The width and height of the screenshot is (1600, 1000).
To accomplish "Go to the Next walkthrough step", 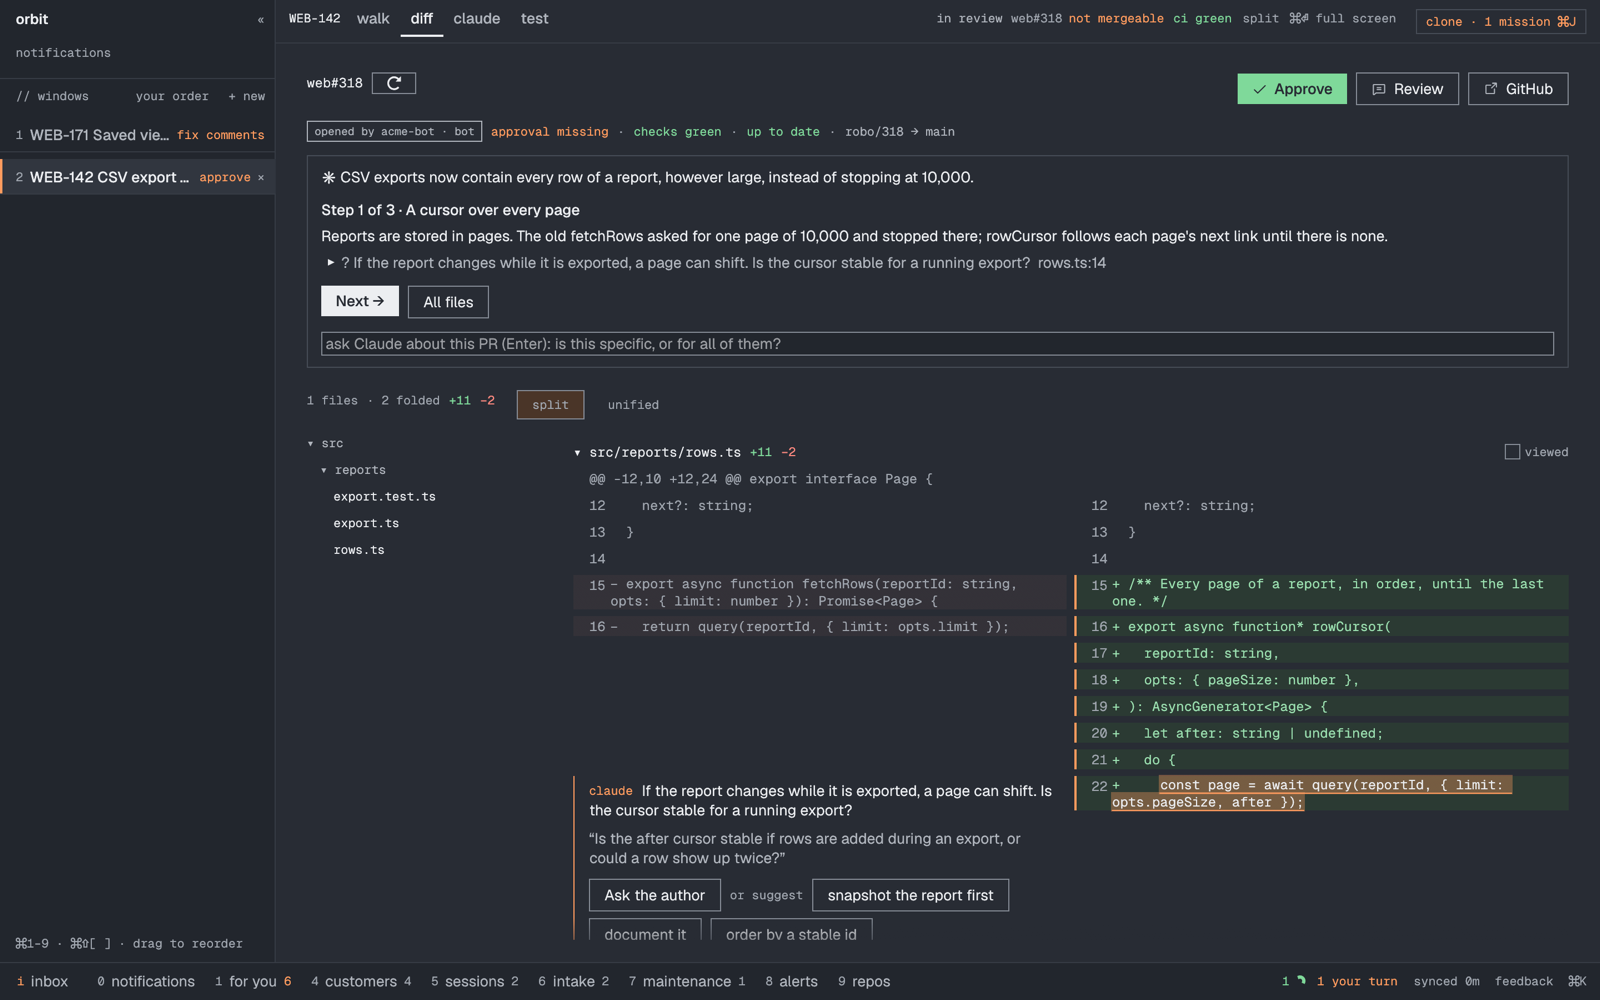I will pyautogui.click(x=360, y=301).
